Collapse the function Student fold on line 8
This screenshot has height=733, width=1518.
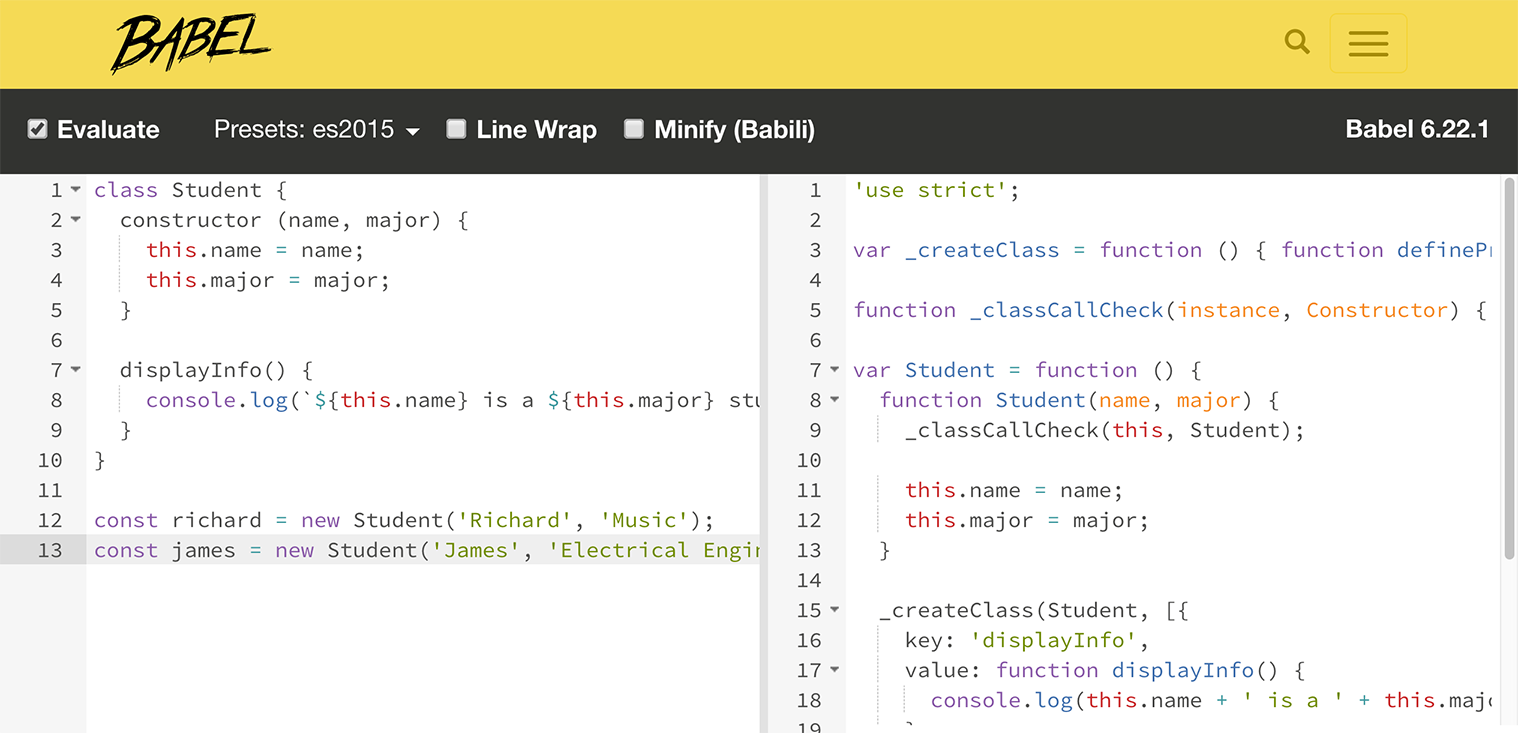pyautogui.click(x=836, y=400)
